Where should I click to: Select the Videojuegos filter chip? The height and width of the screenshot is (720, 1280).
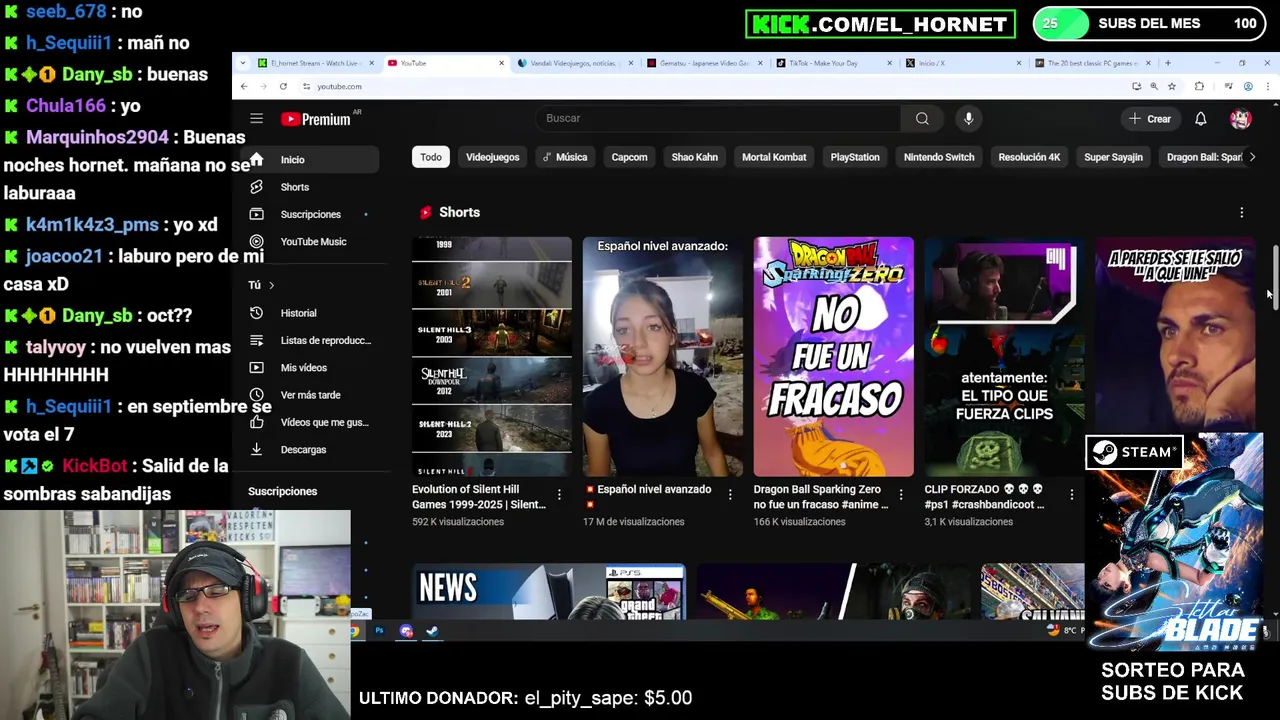[492, 157]
